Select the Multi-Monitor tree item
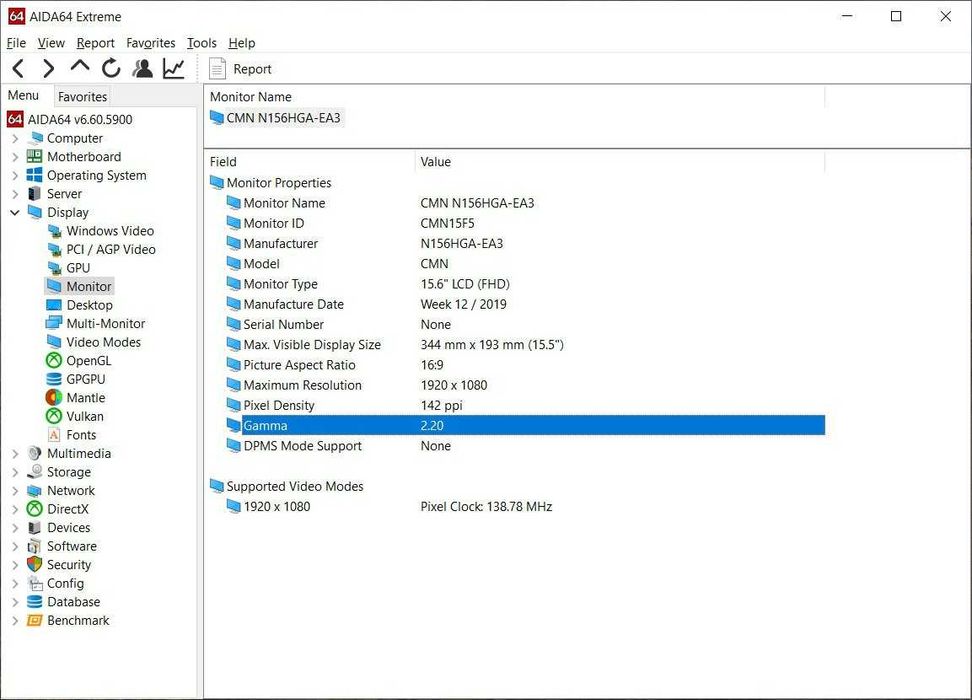Viewport: 972px width, 700px height. [x=95, y=324]
